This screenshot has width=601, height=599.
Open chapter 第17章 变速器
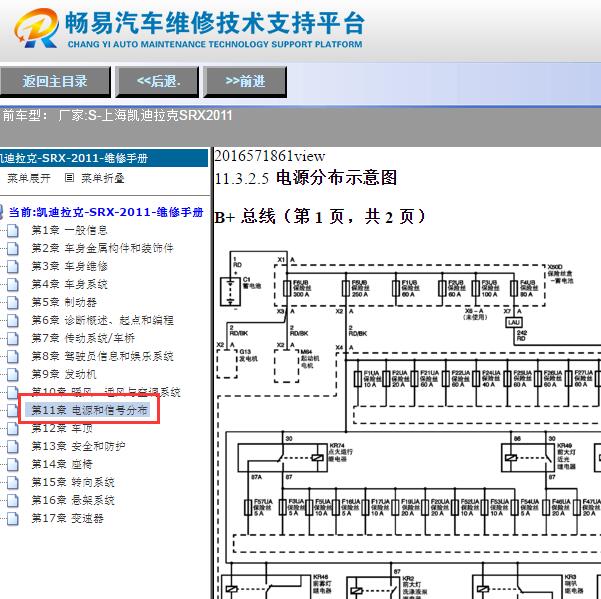tap(67, 518)
